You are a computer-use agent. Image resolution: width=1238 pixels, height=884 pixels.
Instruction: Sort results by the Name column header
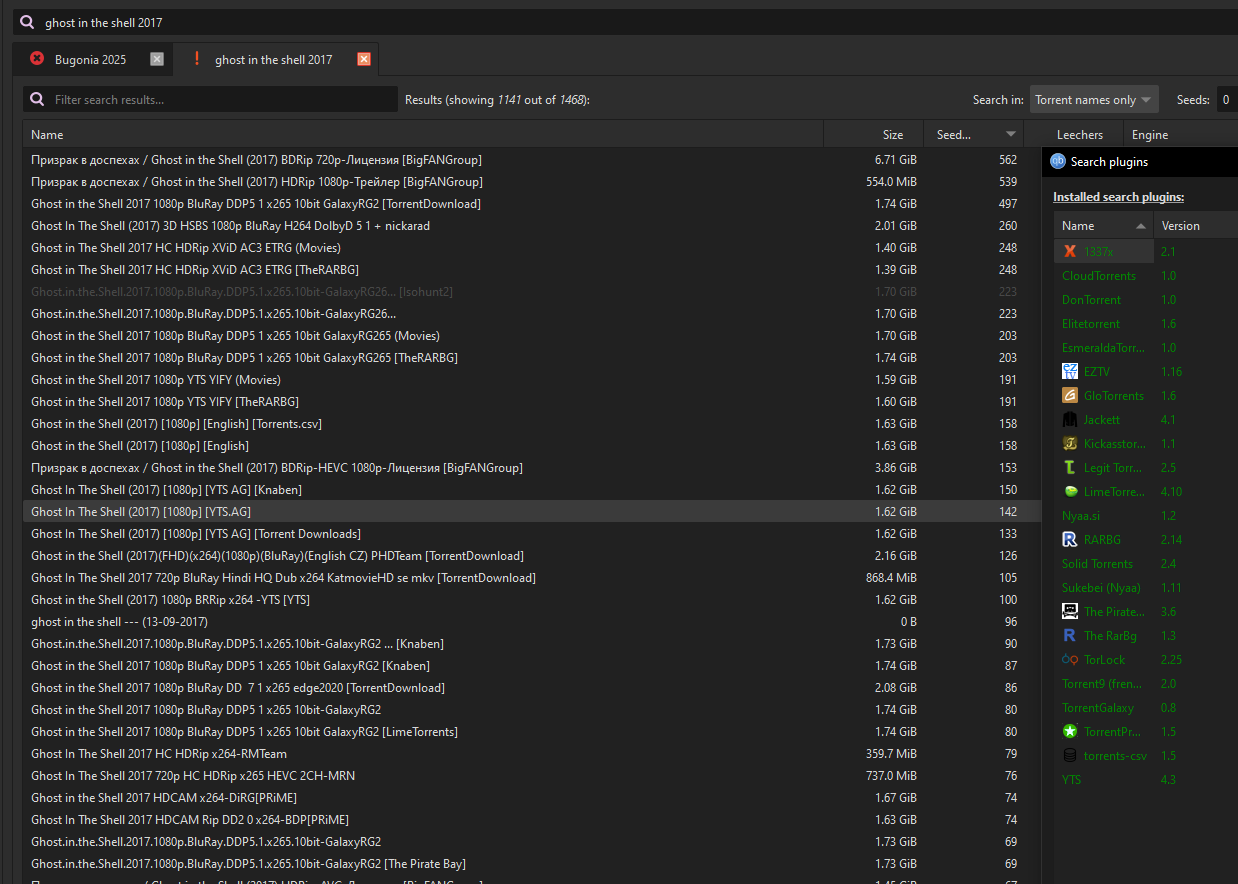(423, 134)
